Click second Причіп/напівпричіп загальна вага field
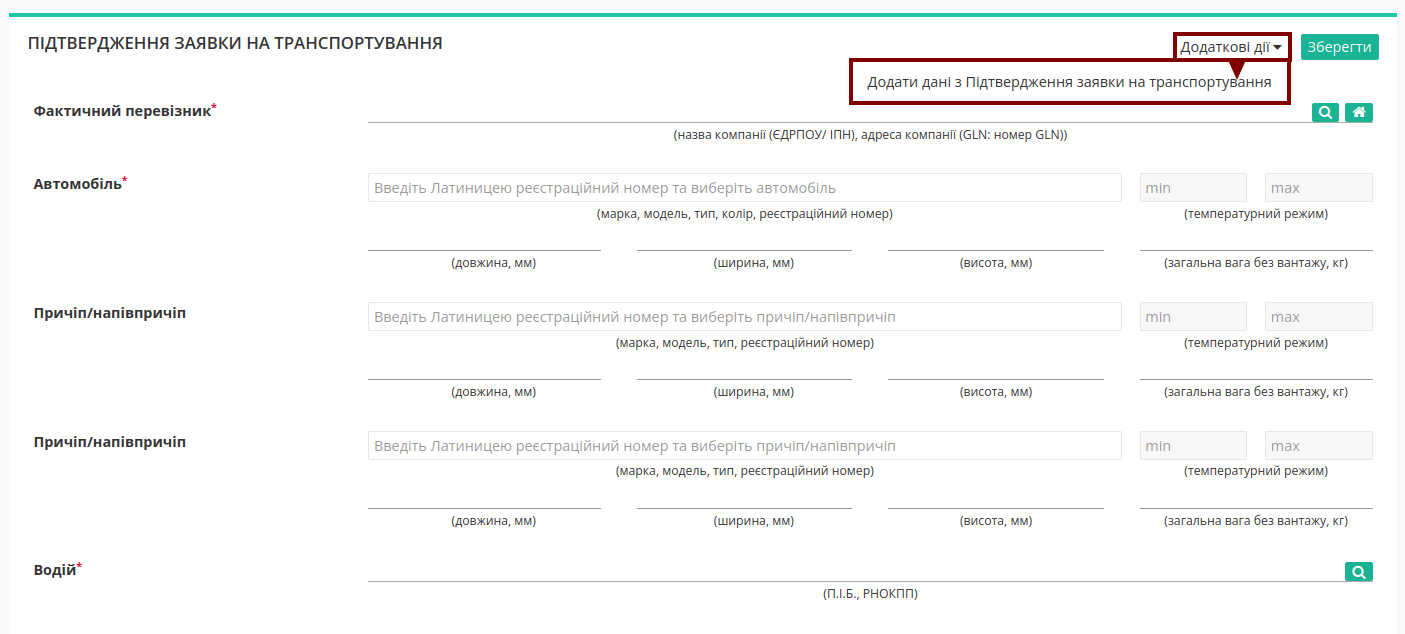Screen dimensions: 1405x634 1256,497
